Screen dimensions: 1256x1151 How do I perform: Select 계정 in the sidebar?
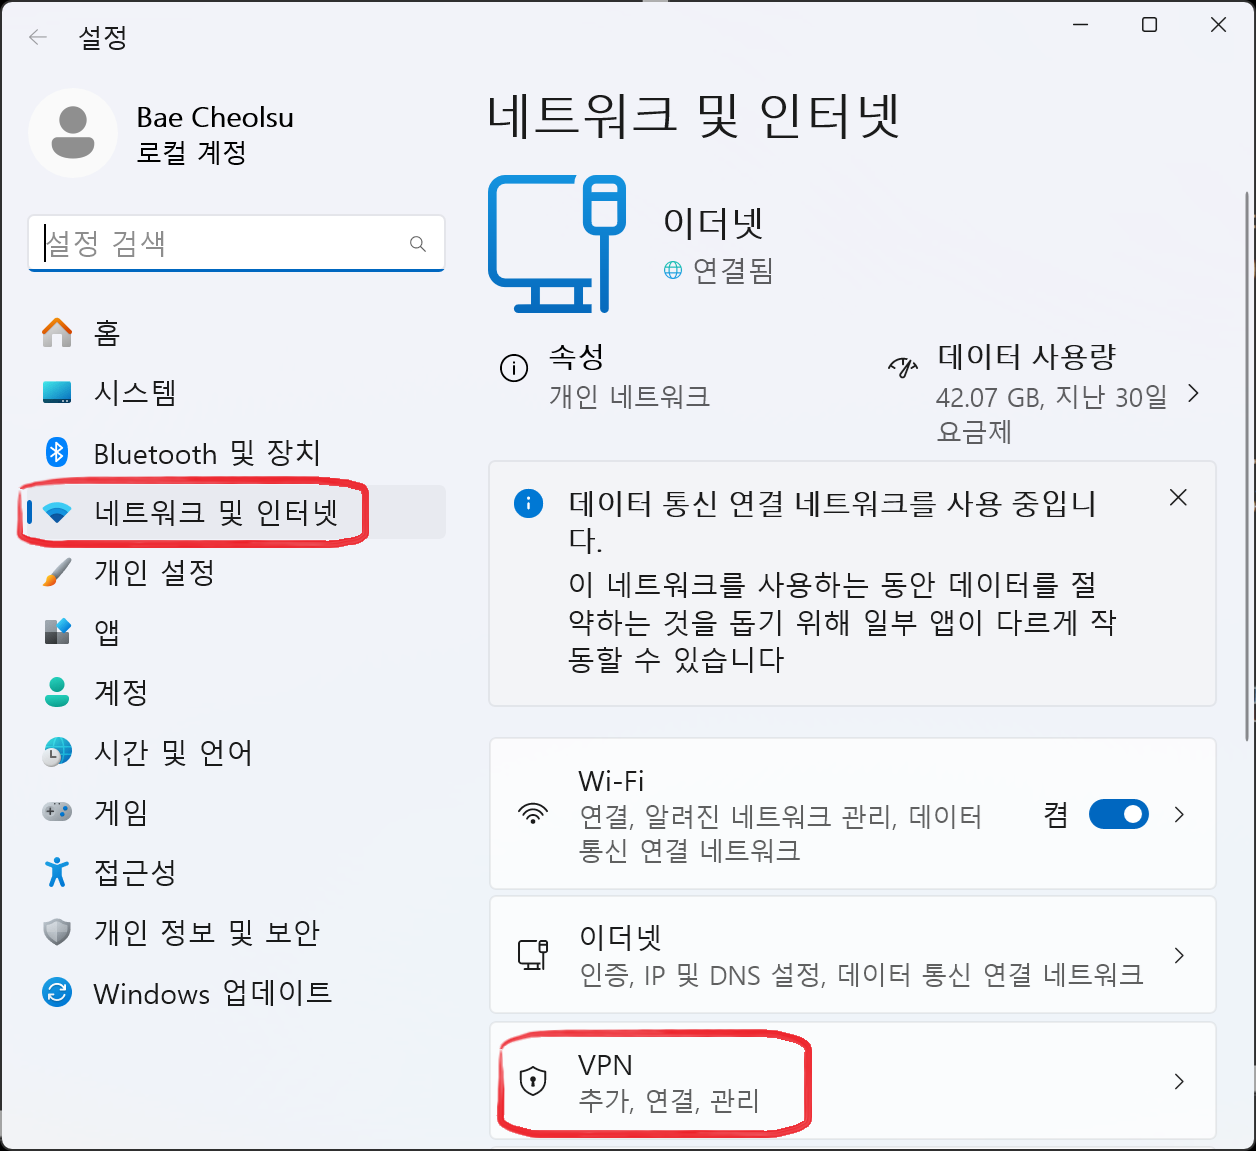click(x=237, y=692)
